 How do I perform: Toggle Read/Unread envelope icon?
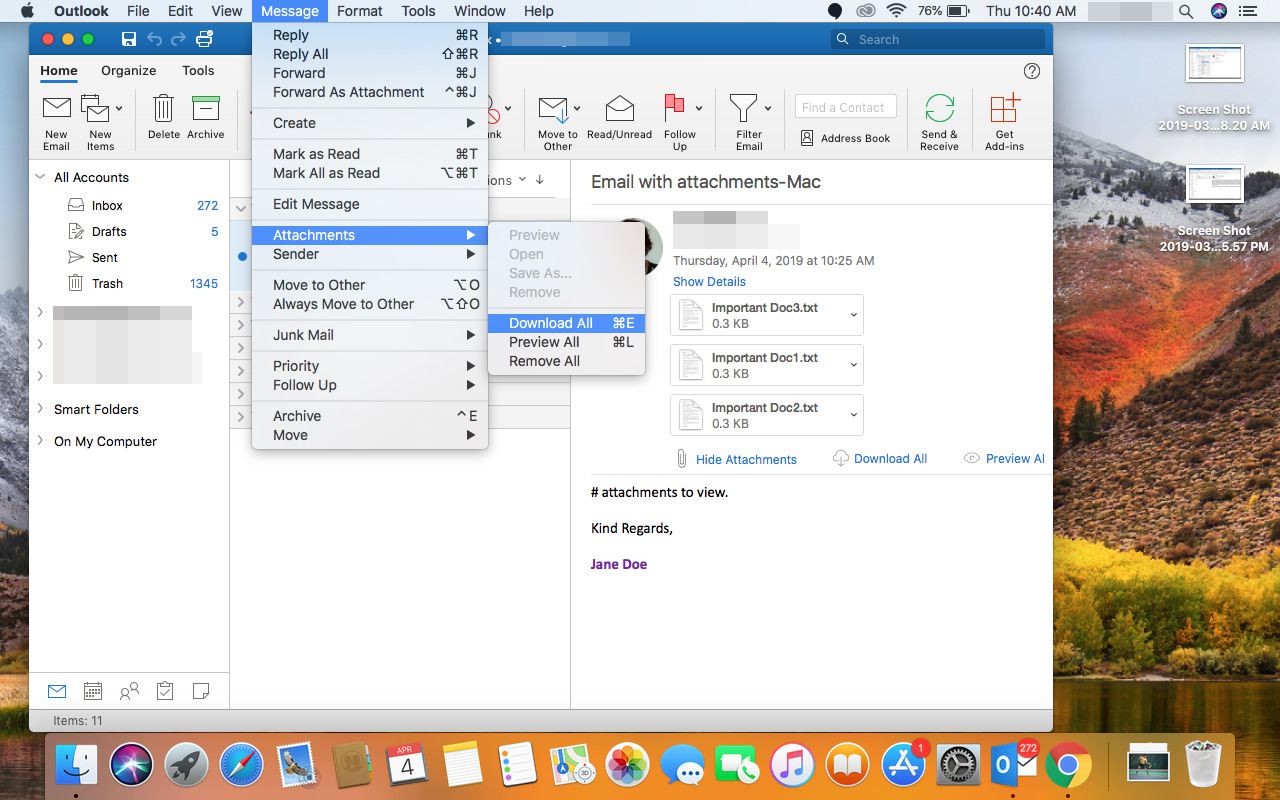pos(620,109)
